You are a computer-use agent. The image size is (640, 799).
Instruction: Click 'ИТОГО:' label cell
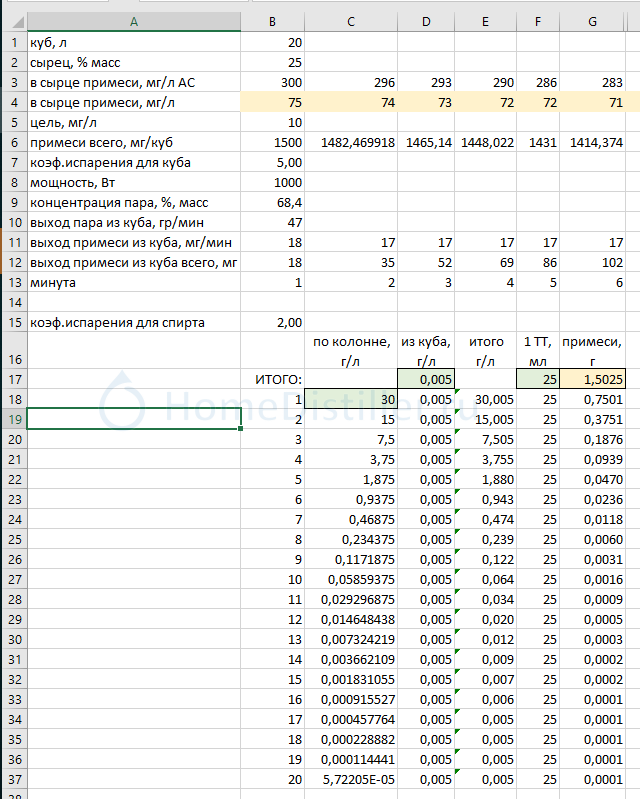(x=273, y=379)
